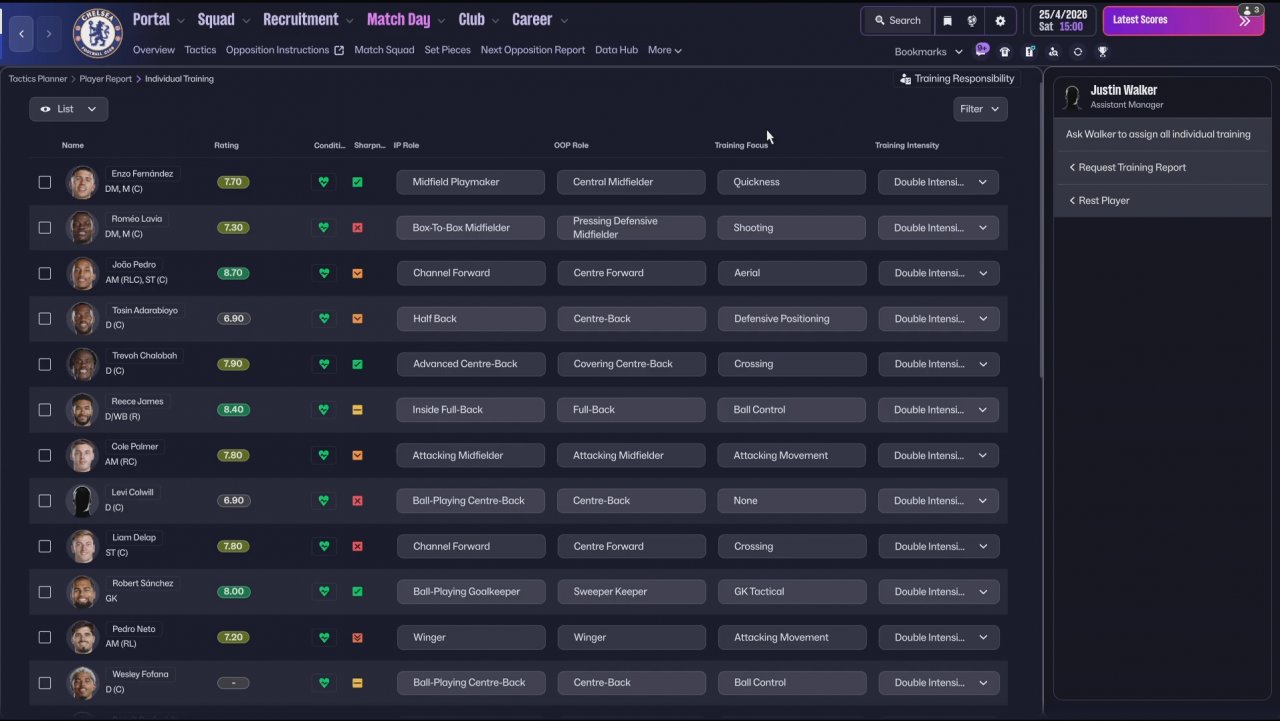The image size is (1280, 721).
Task: Open the 9+ notifications chat icon
Action: pyautogui.click(x=982, y=51)
